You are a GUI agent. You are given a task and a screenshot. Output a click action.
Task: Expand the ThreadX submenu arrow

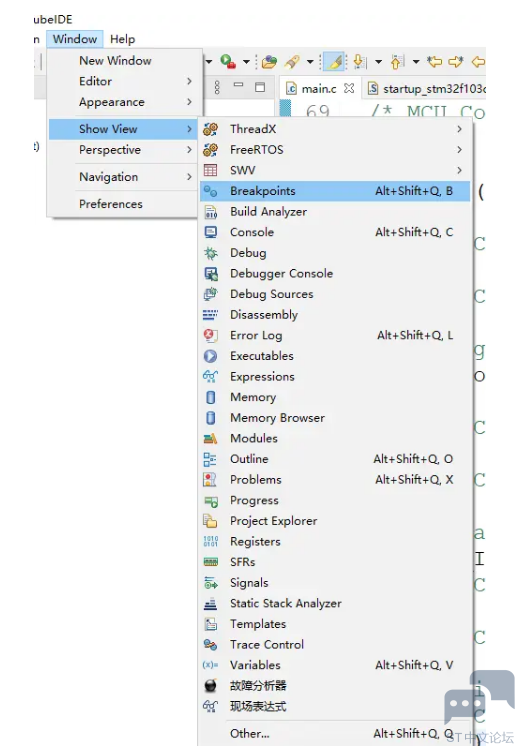click(460, 129)
